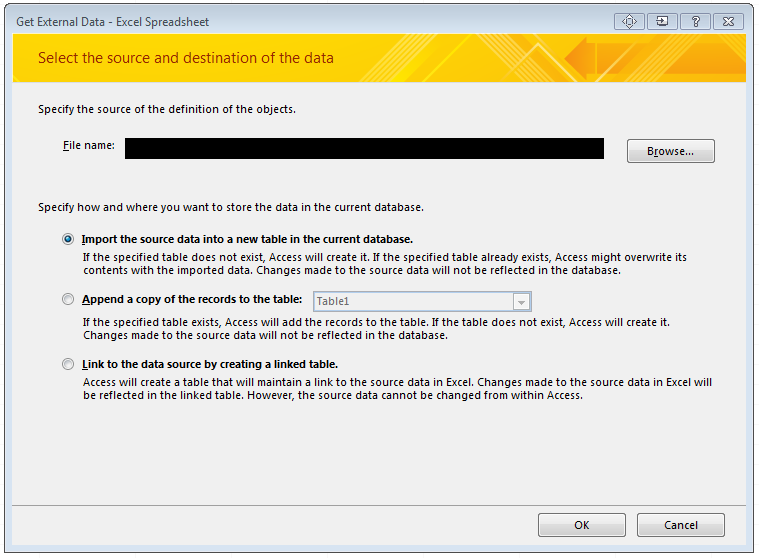Click the 'Link to the data source' label text

click(x=210, y=364)
